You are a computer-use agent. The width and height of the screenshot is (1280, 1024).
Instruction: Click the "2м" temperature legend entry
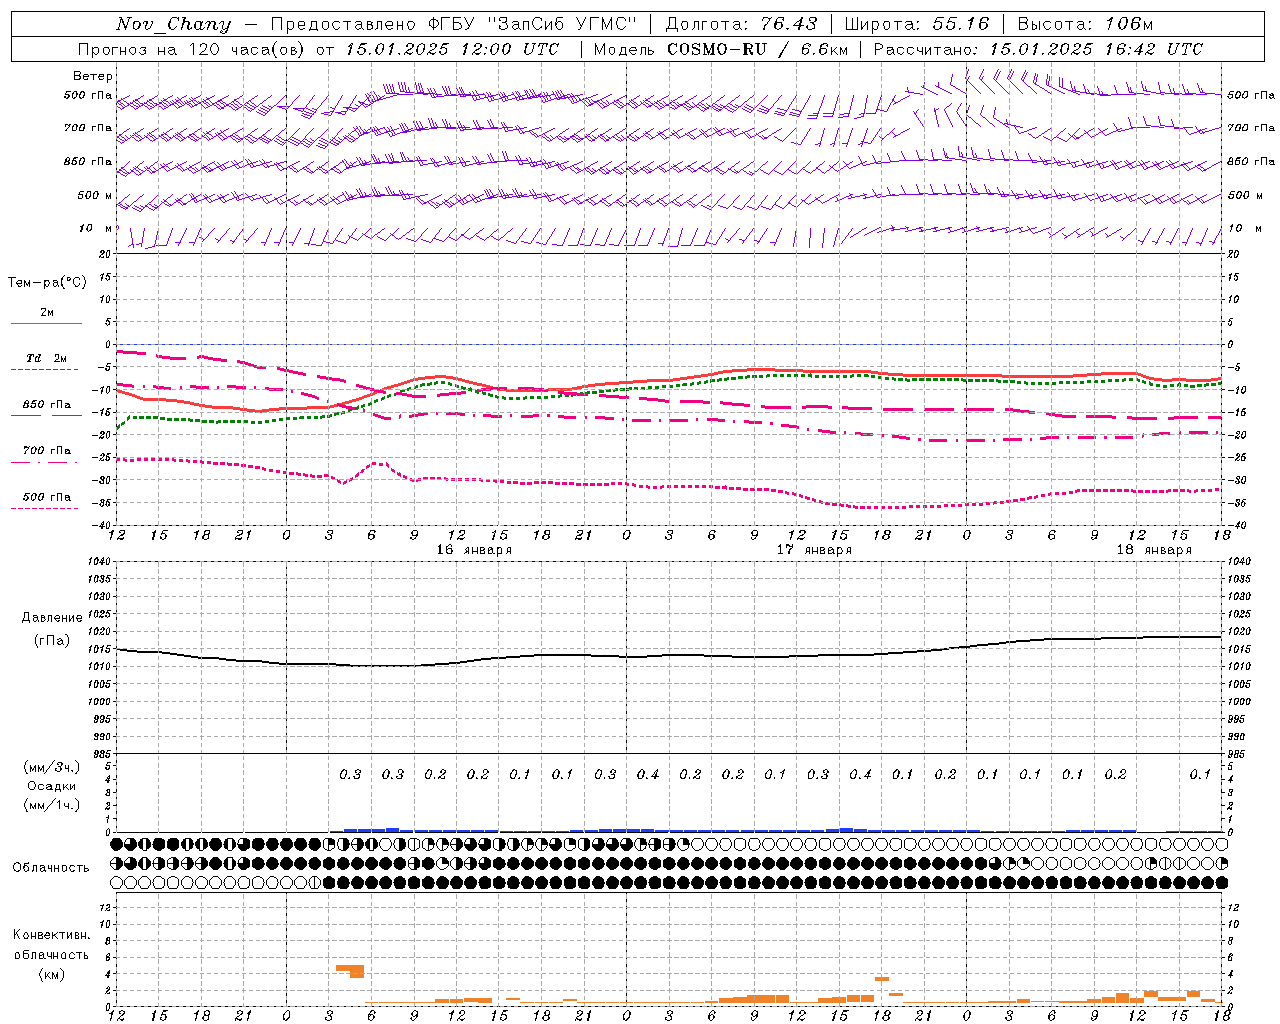click(47, 312)
